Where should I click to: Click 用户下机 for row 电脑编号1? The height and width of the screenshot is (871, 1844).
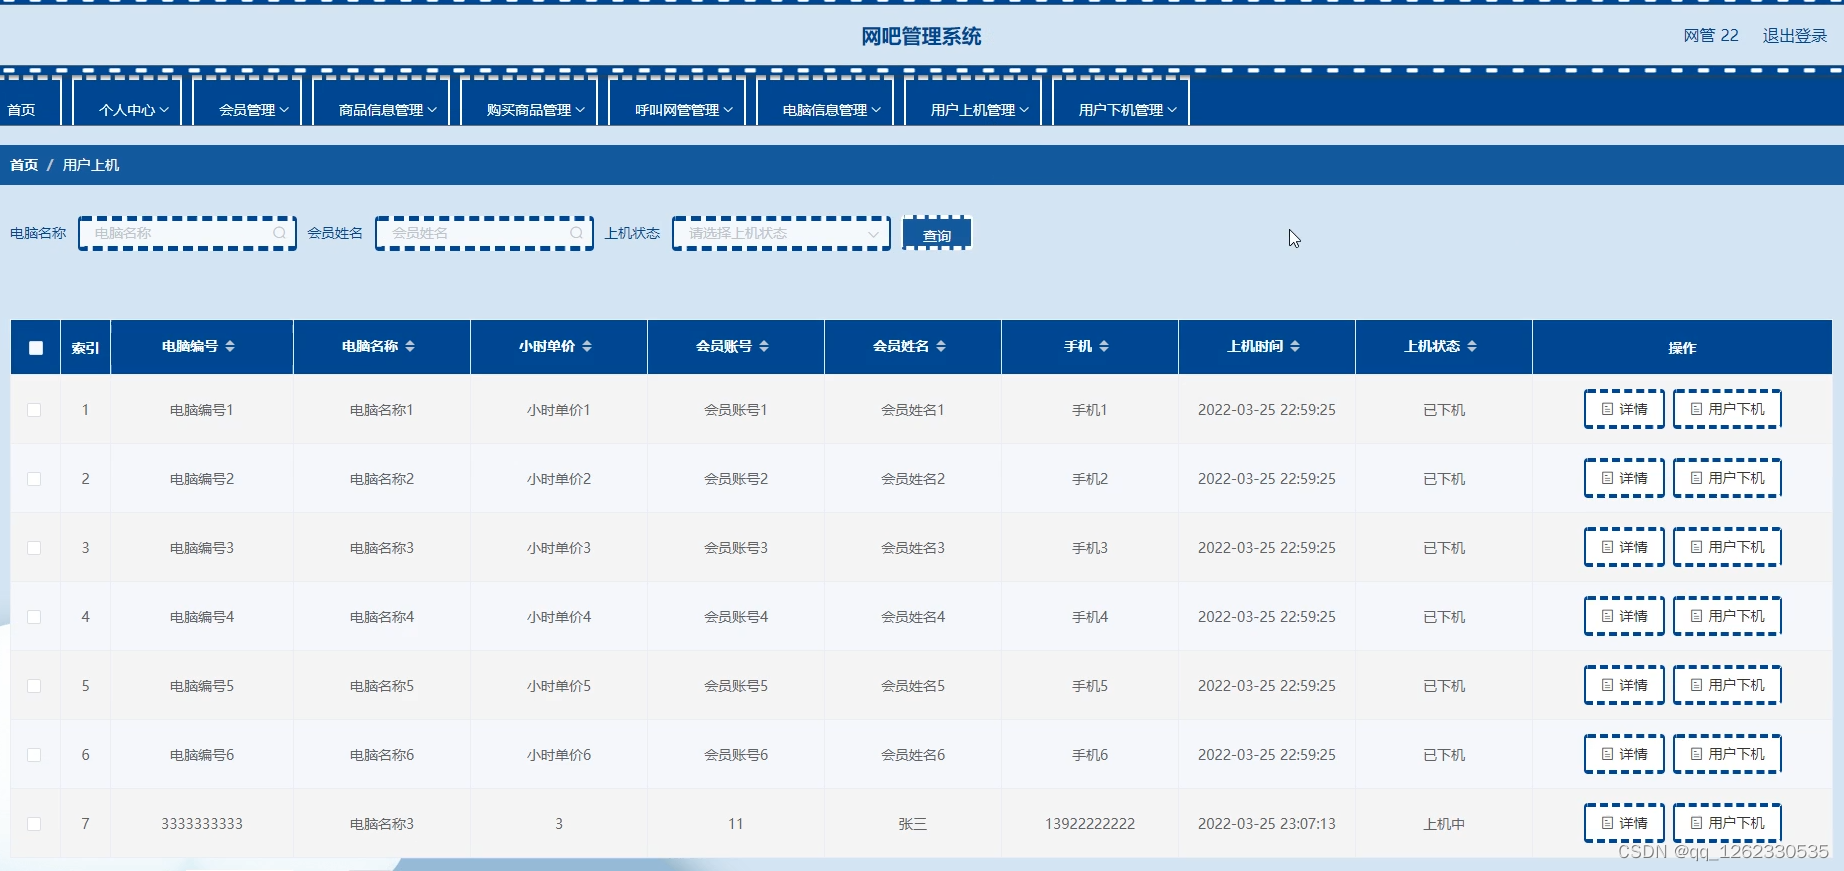[1727, 409]
